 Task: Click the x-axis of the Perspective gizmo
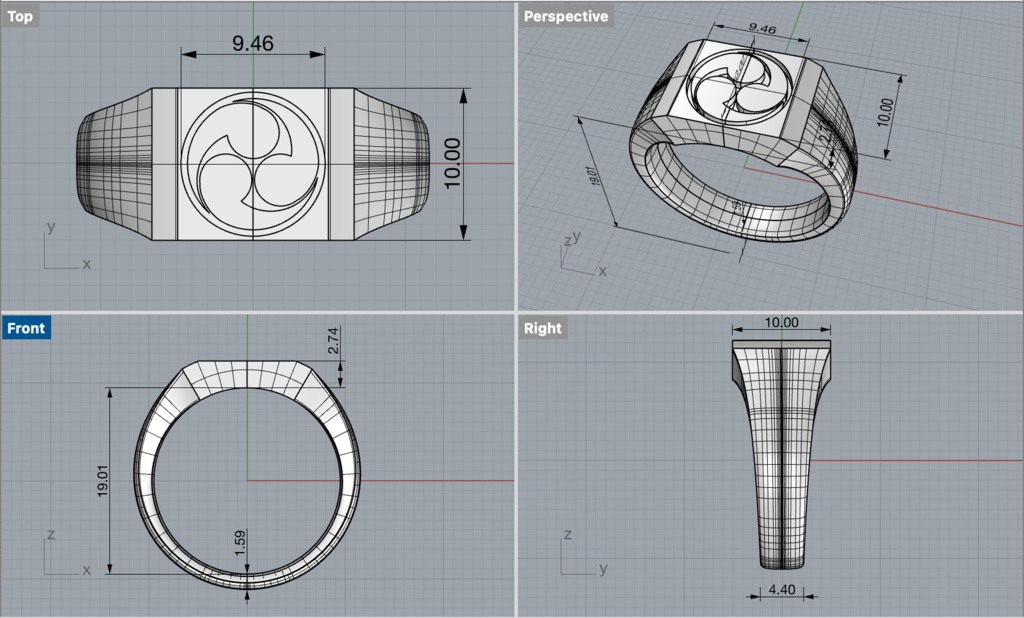coord(604,270)
